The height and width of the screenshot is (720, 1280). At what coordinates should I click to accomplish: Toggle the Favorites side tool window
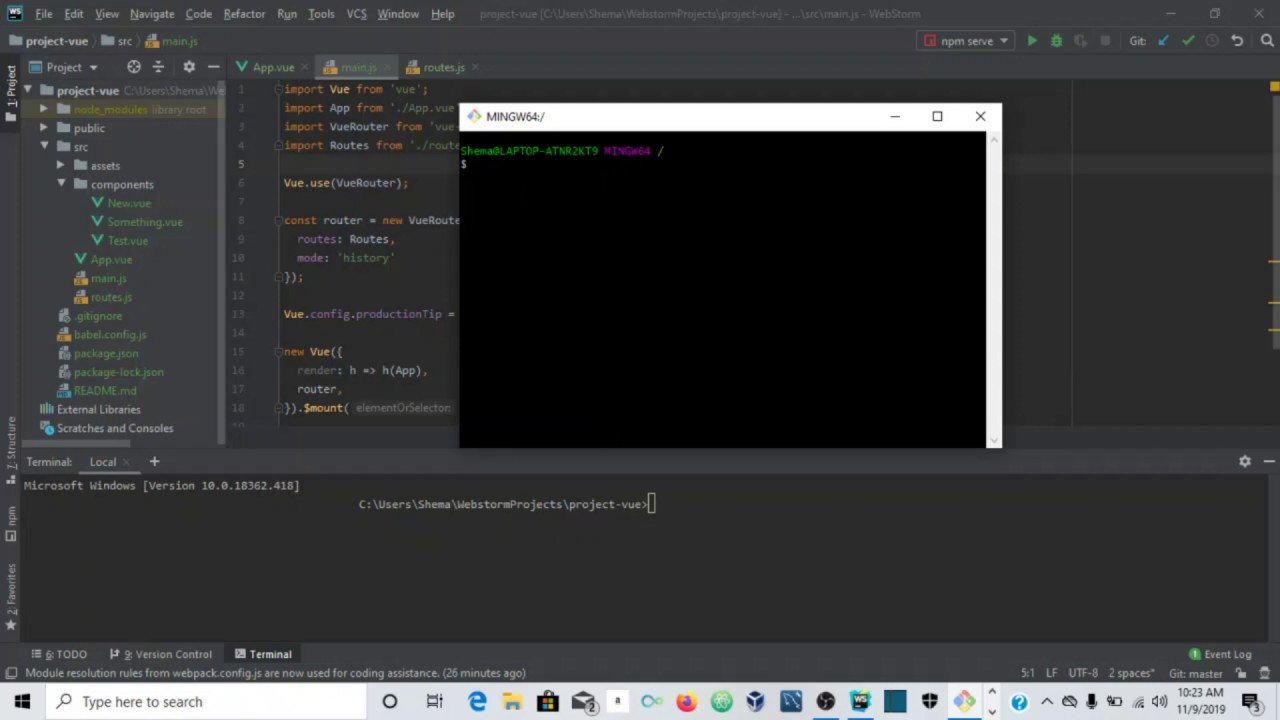point(11,596)
